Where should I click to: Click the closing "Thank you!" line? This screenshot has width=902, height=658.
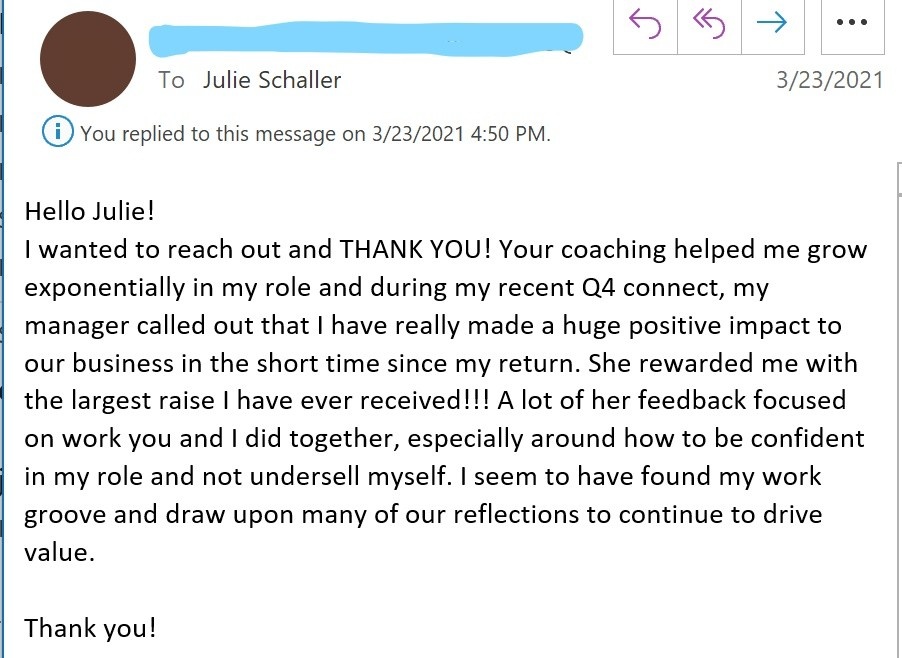coord(90,628)
